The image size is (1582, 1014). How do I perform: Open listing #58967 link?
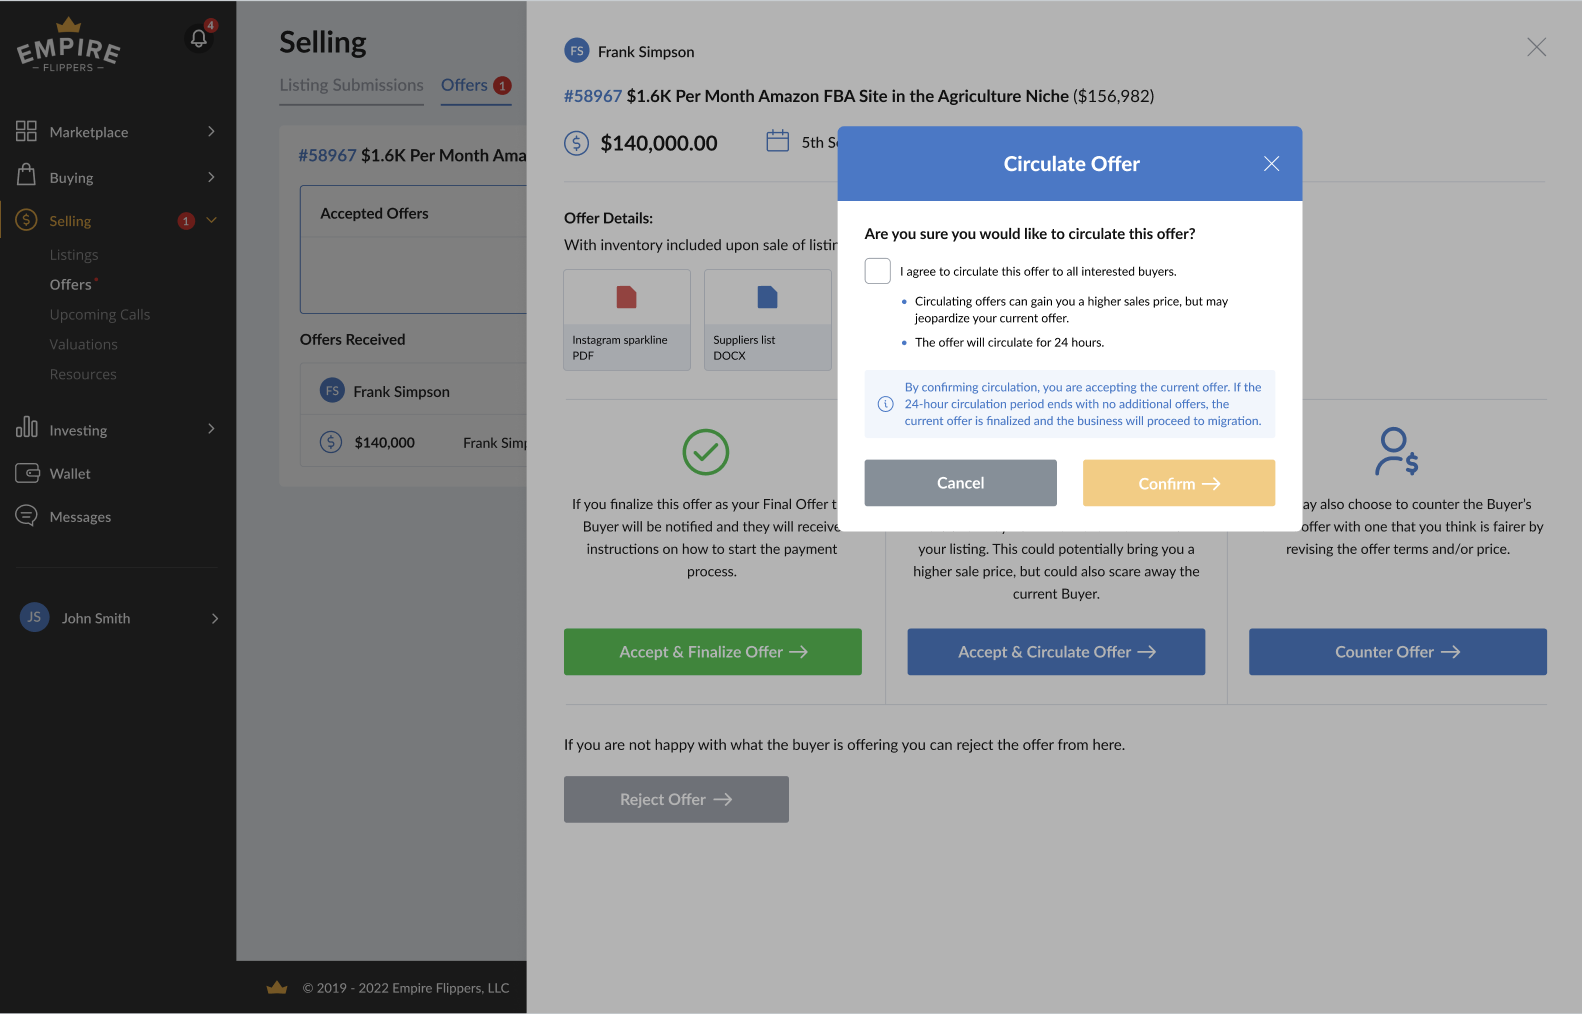click(592, 96)
